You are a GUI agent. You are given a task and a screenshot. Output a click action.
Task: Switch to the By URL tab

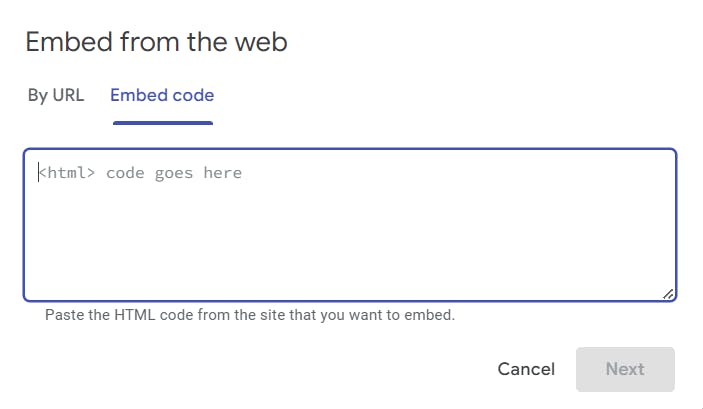(56, 96)
